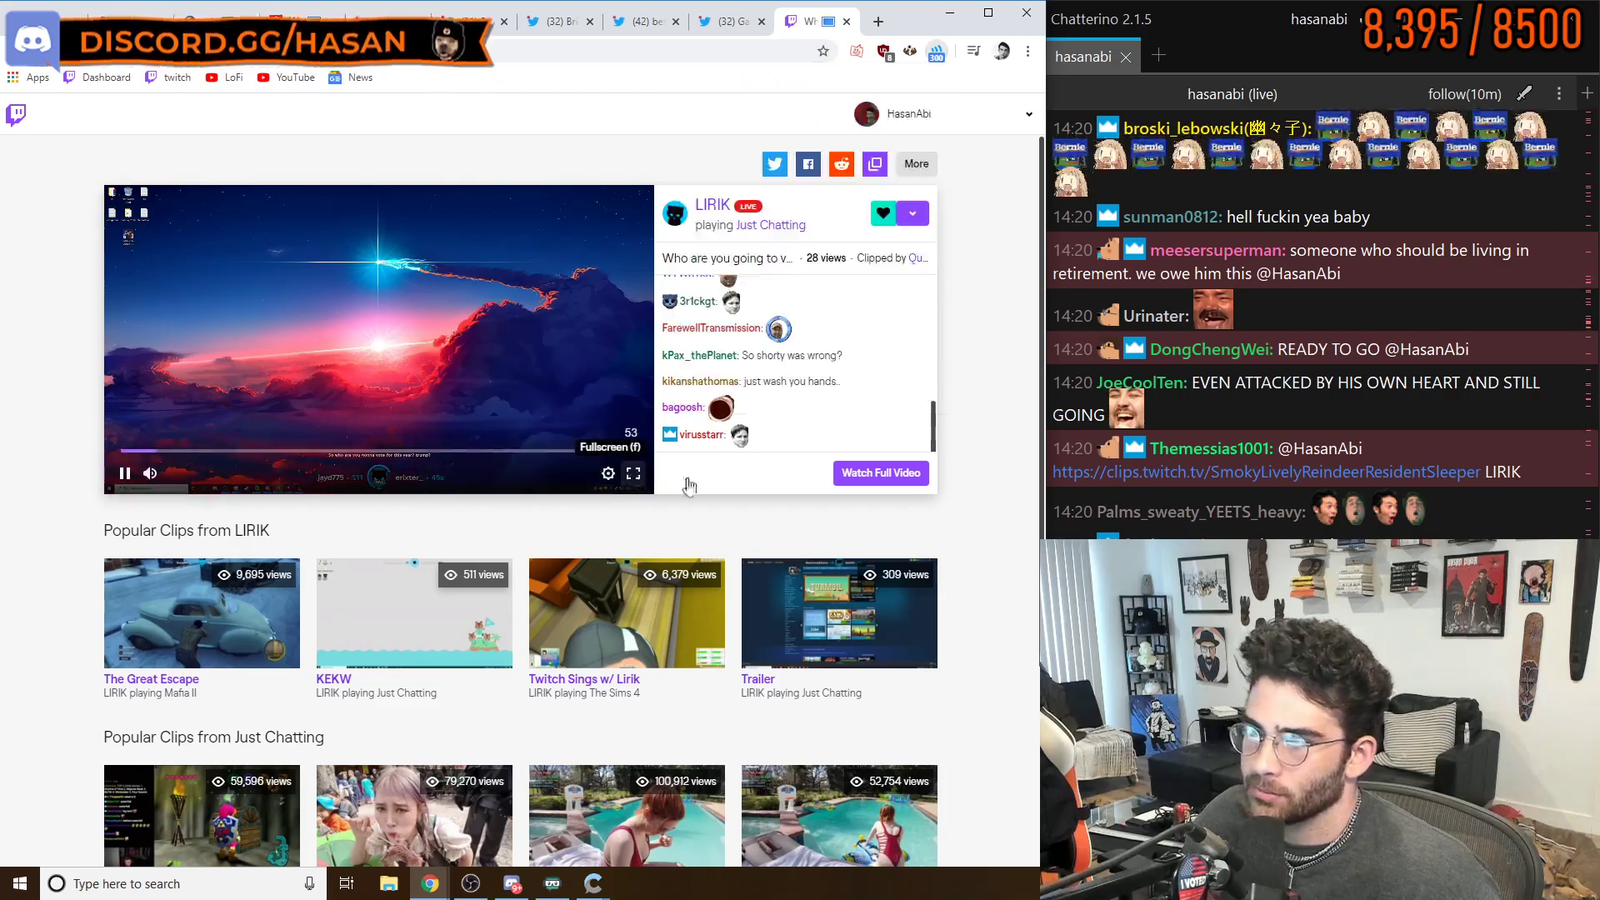This screenshot has width=1600, height=900.
Task: Mute the clip player volume
Action: [150, 473]
